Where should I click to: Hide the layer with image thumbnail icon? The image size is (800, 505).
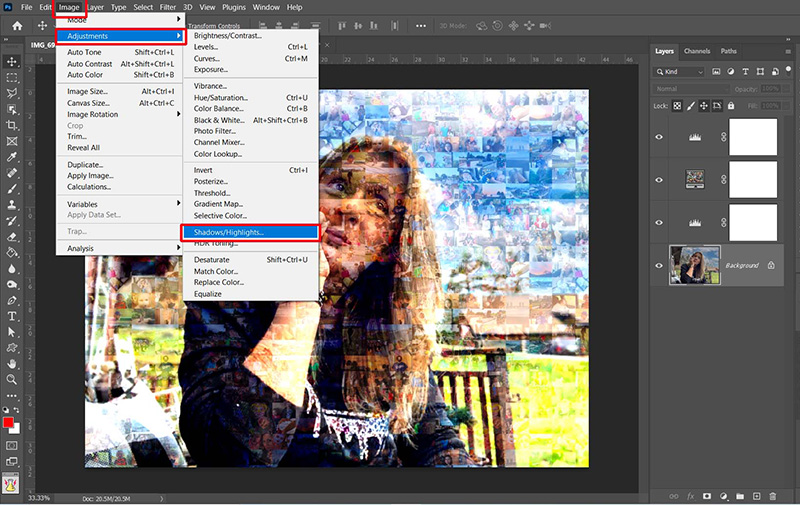point(659,180)
